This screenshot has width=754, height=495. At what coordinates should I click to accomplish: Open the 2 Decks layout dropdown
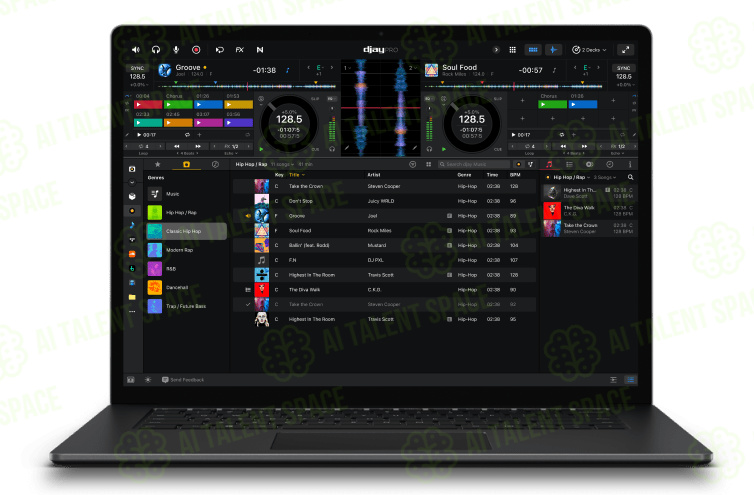(589, 50)
